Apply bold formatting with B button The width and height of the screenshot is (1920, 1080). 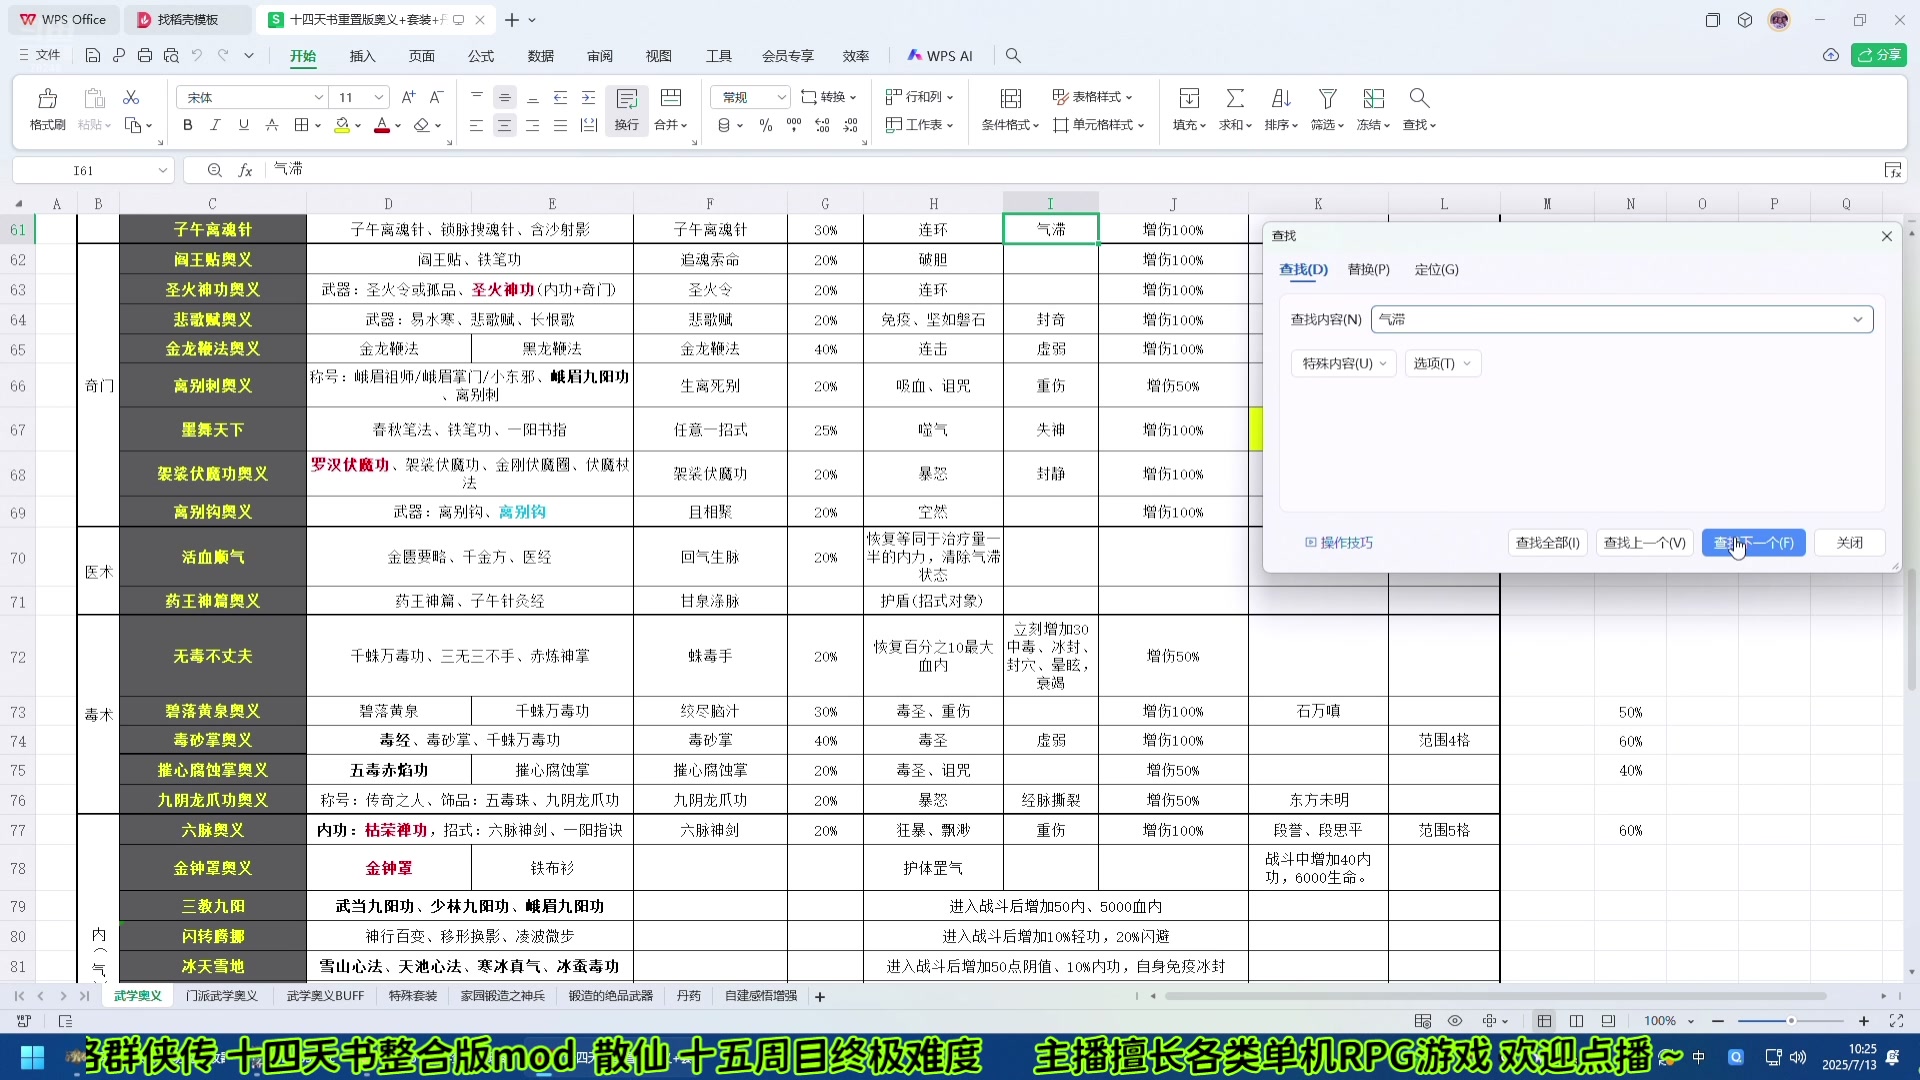(x=187, y=125)
